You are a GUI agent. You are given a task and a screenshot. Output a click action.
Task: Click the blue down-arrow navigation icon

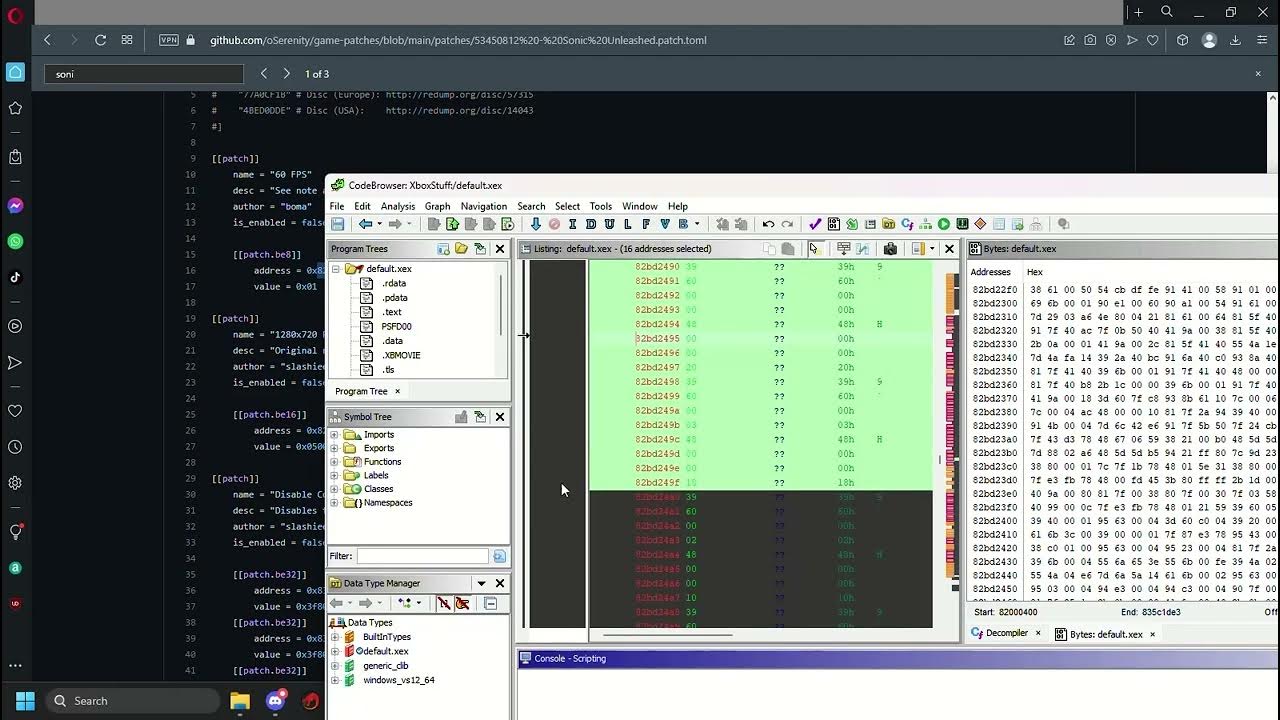point(535,225)
